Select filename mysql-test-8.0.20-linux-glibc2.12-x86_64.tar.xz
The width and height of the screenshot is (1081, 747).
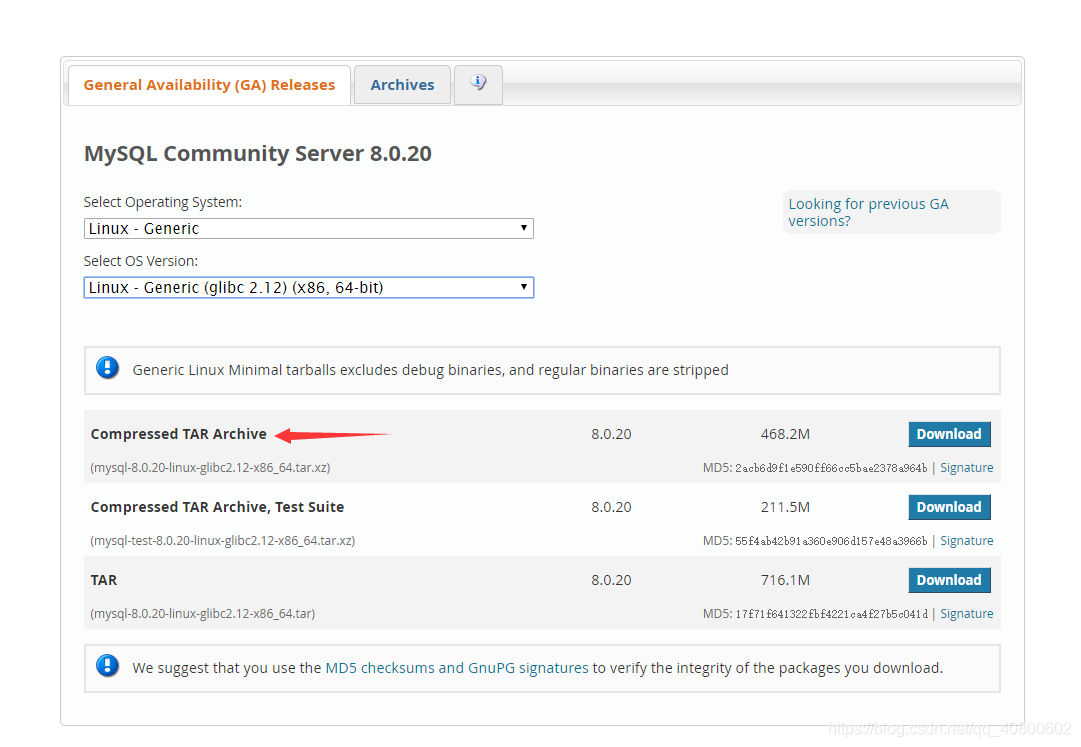(223, 540)
